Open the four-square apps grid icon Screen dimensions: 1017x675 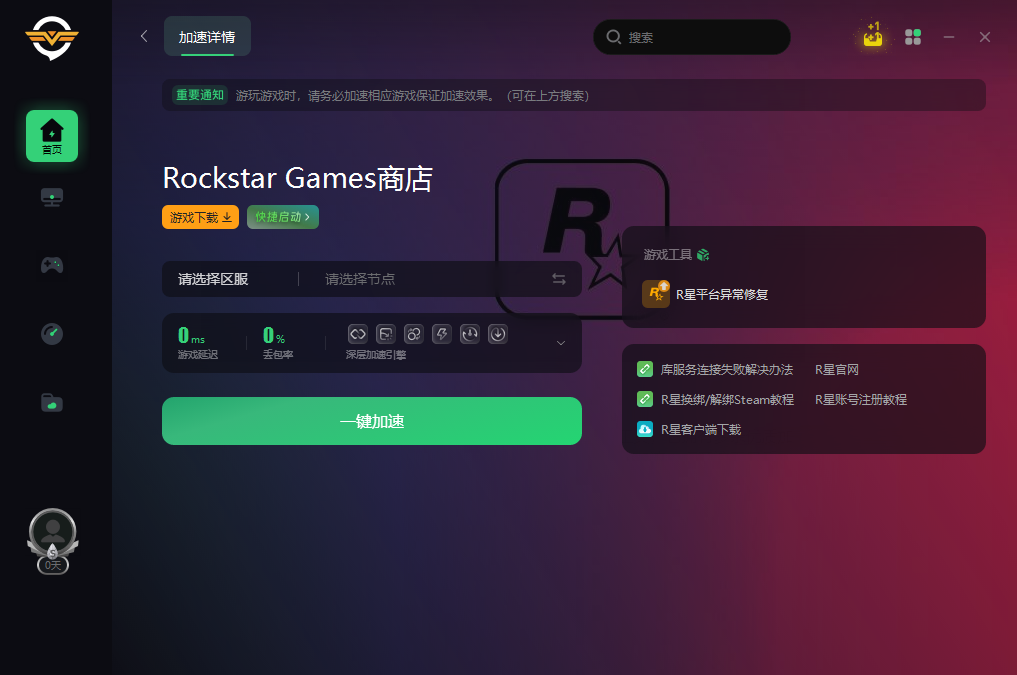pyautogui.click(x=913, y=37)
